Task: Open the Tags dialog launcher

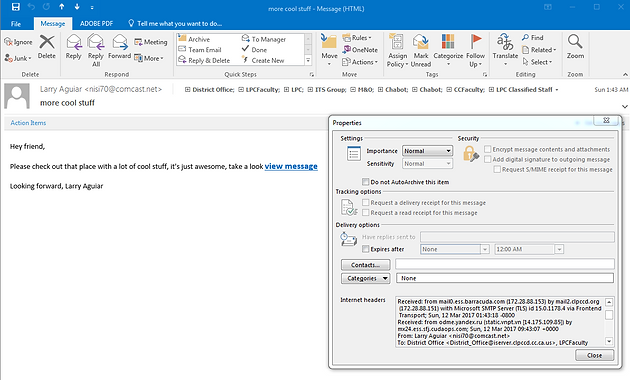Action: [485, 74]
